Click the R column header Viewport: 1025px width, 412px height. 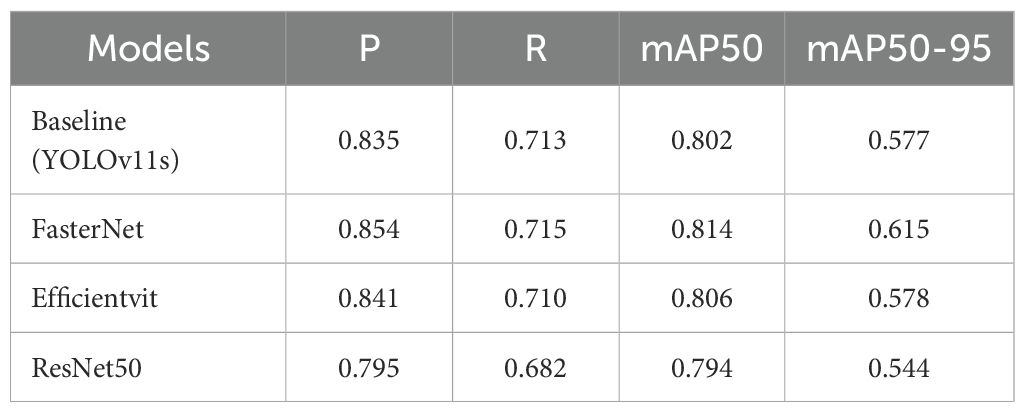coord(536,48)
